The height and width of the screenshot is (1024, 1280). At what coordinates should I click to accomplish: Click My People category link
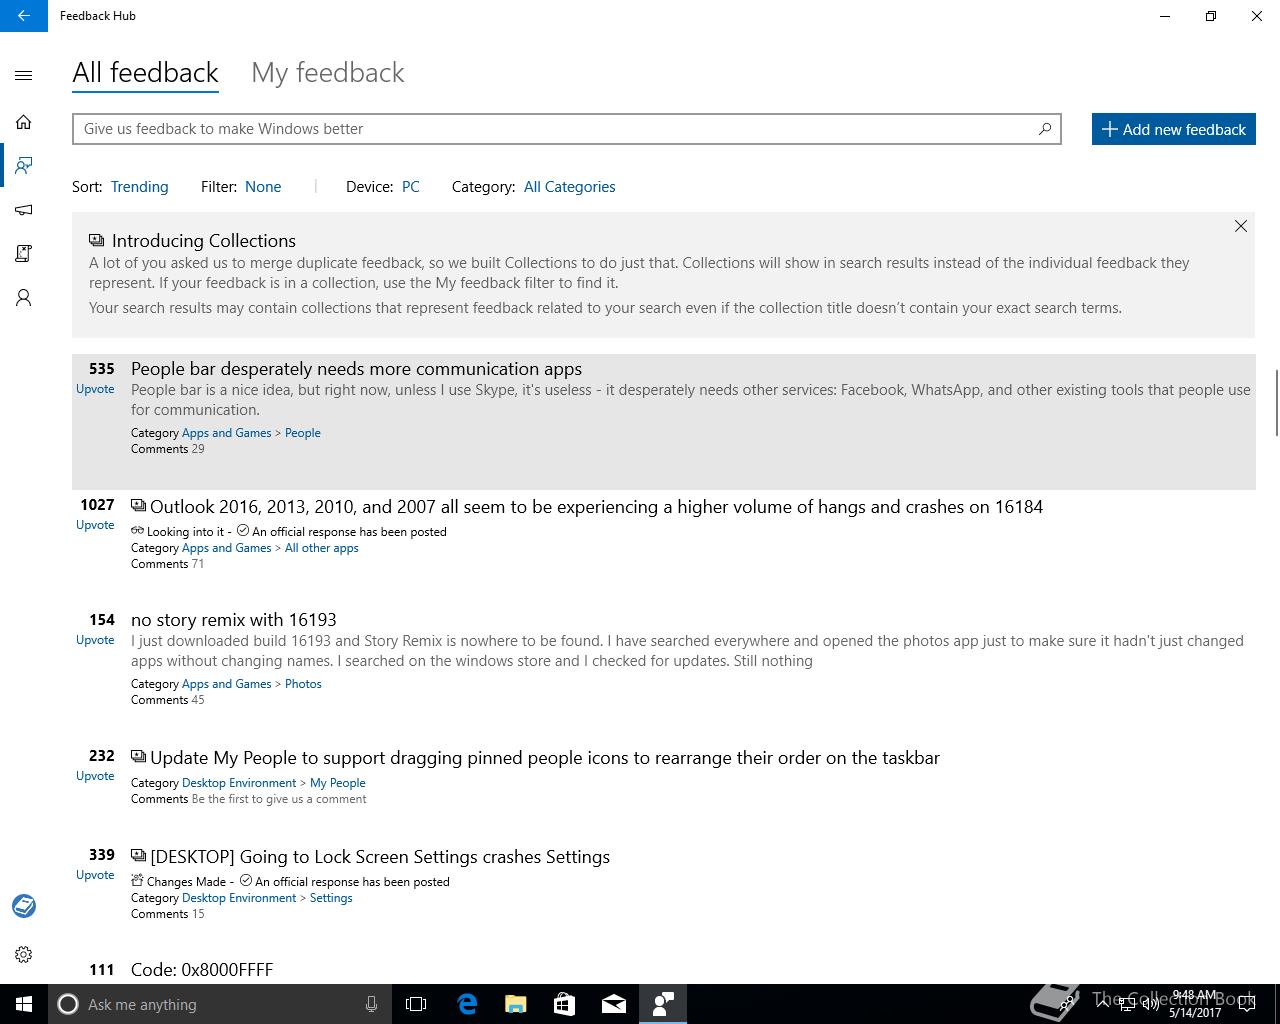338,783
